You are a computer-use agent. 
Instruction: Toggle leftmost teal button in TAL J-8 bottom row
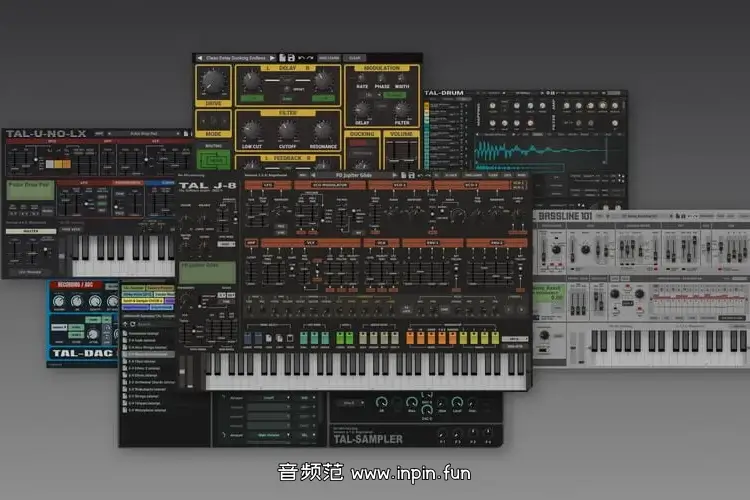point(303,339)
